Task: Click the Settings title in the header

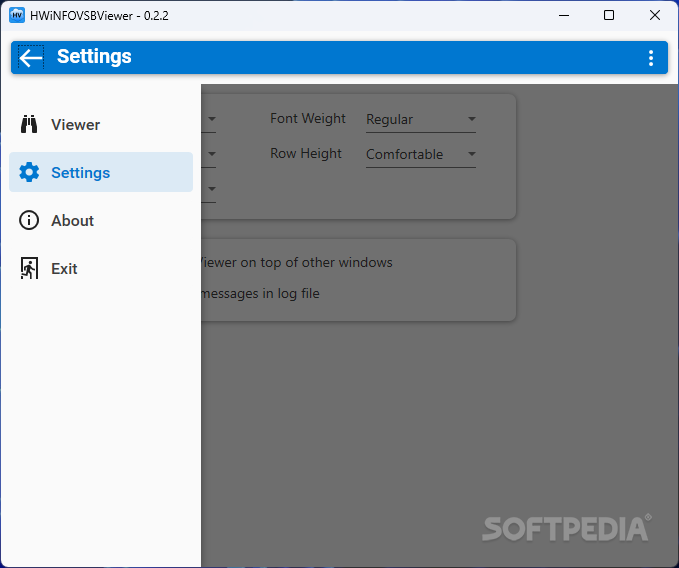Action: coord(94,57)
